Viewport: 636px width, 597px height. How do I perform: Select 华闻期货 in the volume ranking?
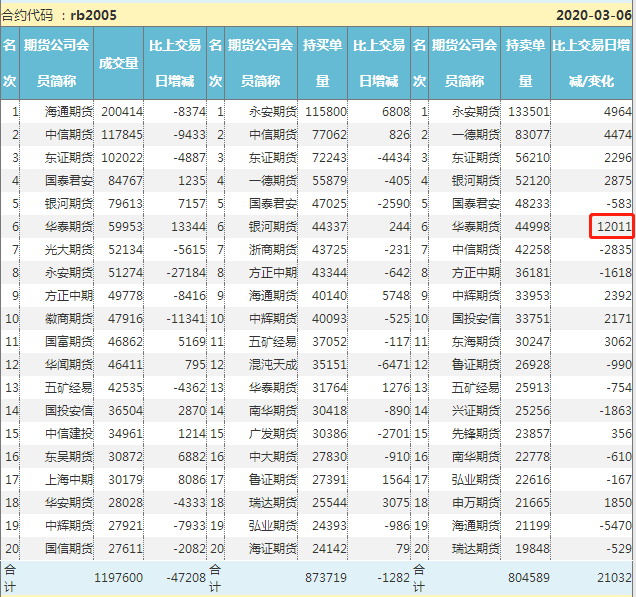69,365
